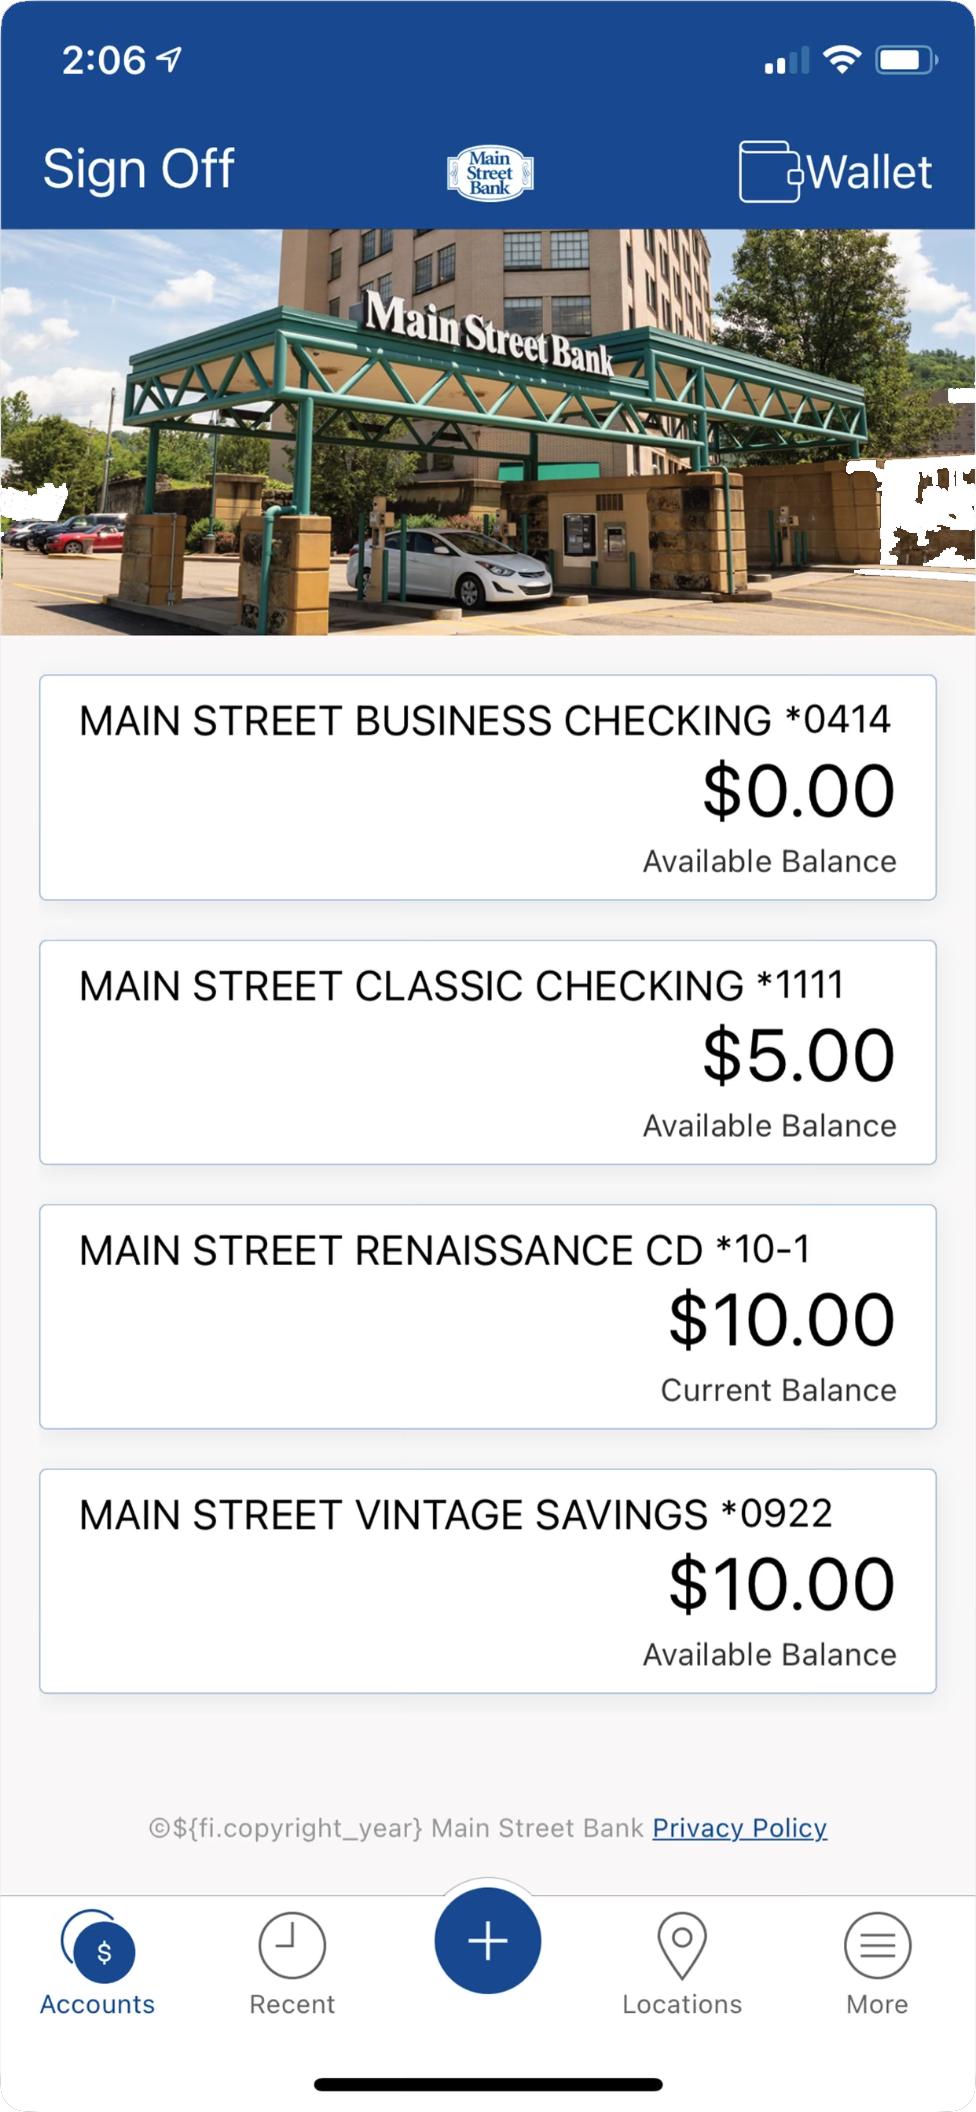Tap the Main Street Bank logo

coord(489,173)
